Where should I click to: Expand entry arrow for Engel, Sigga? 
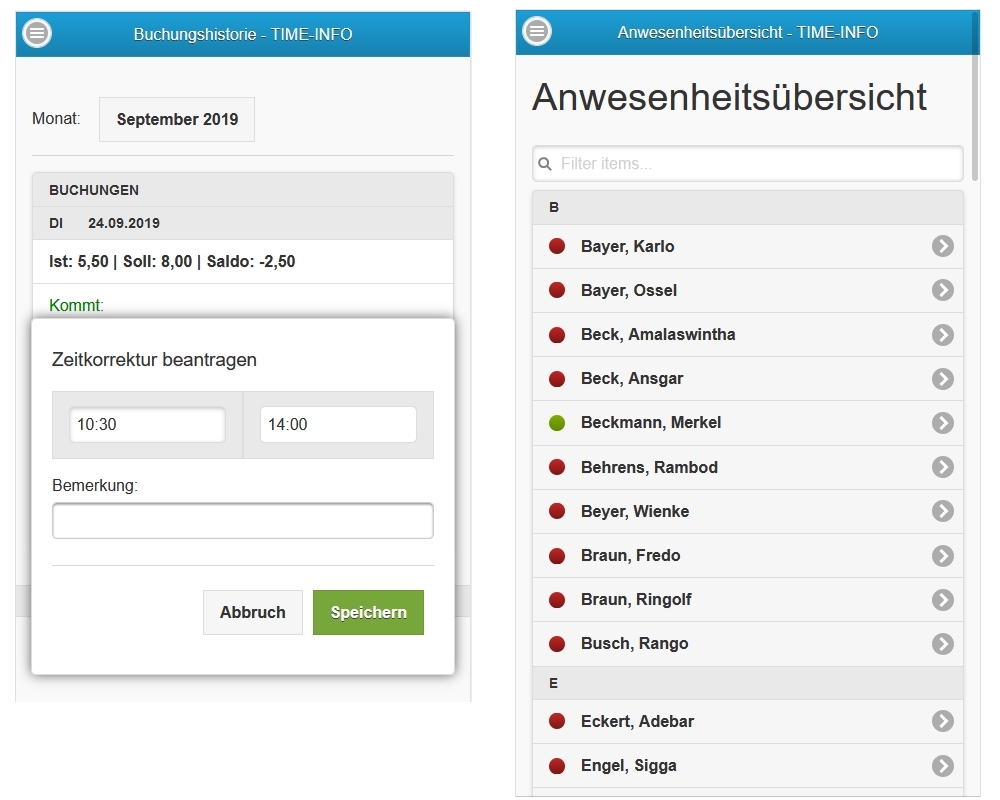click(942, 765)
